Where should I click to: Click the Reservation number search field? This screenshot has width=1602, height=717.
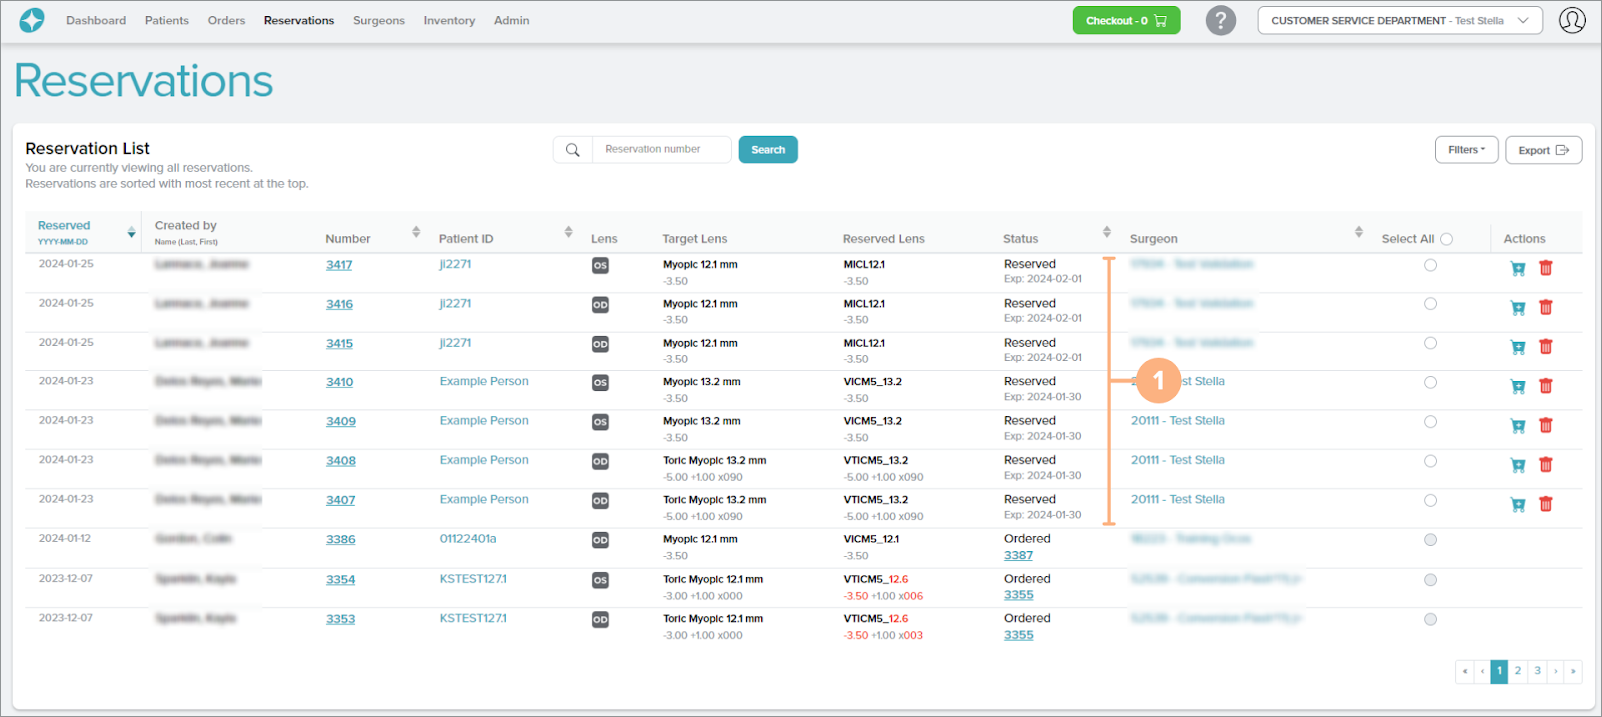click(661, 150)
